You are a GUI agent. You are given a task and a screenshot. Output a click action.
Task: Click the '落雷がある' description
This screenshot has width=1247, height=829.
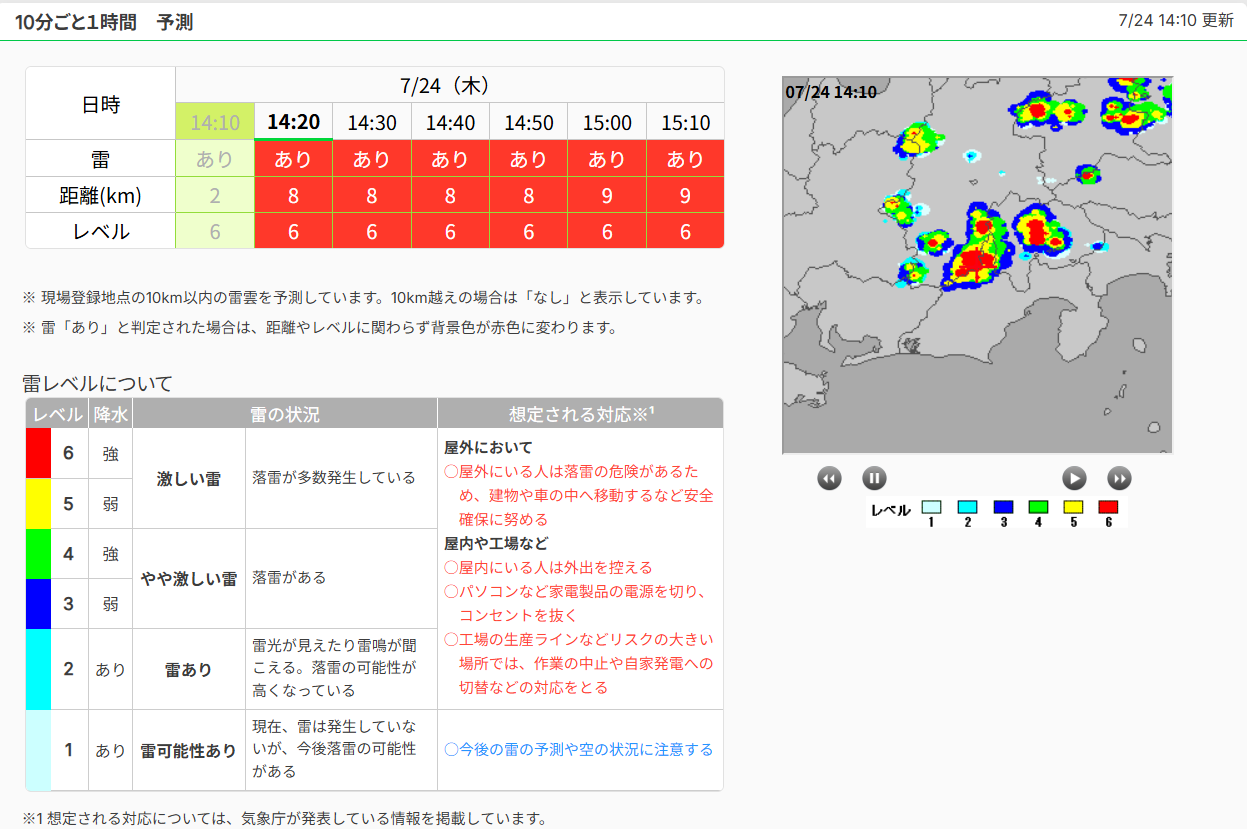(x=290, y=578)
